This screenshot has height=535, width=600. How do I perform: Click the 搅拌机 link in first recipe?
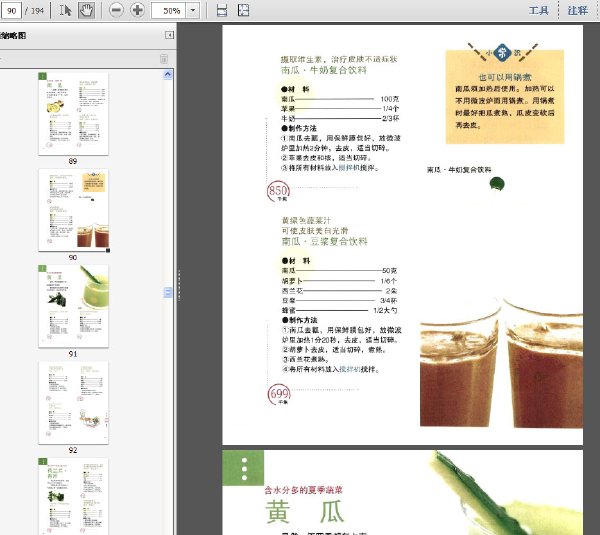[349, 168]
